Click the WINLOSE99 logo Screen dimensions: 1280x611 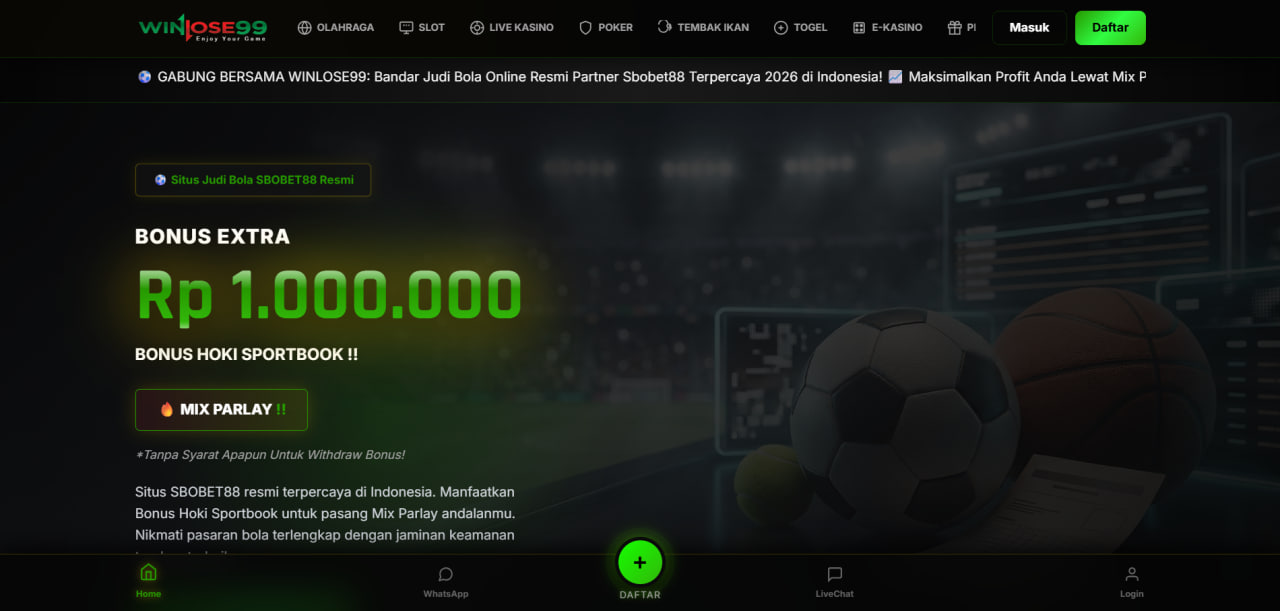click(203, 28)
